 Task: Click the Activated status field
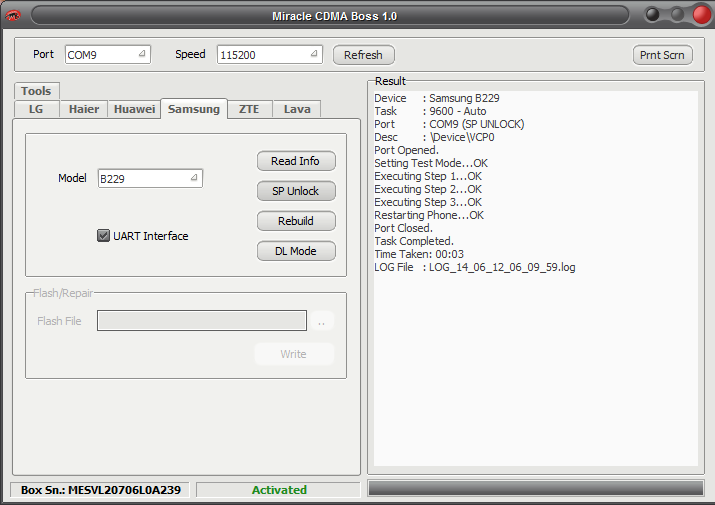279,490
